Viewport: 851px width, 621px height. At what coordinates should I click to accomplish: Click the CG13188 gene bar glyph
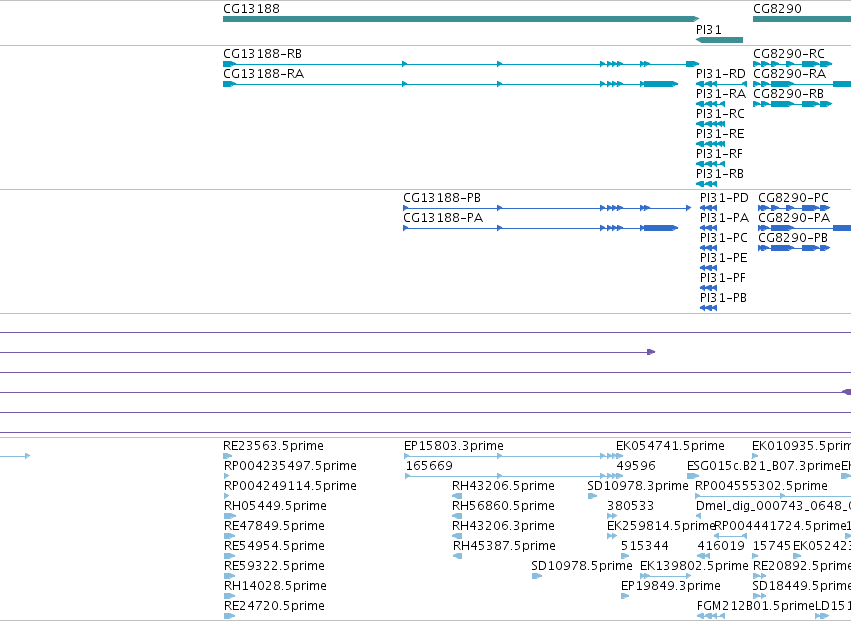(461, 19)
